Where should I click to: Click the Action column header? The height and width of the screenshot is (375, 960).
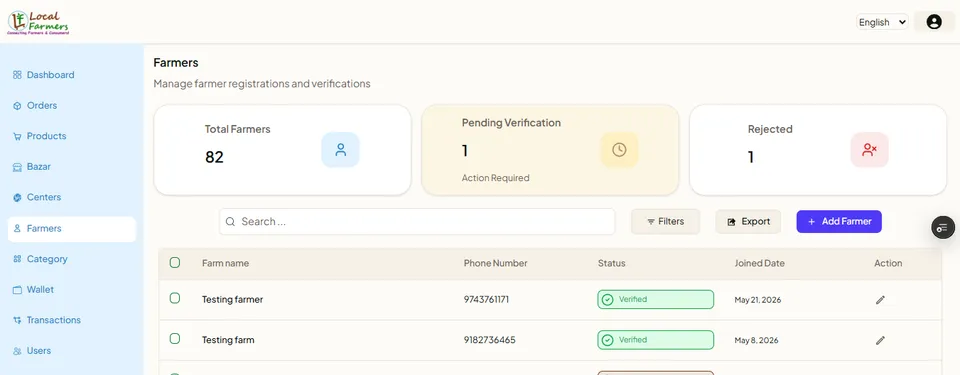coord(888,263)
